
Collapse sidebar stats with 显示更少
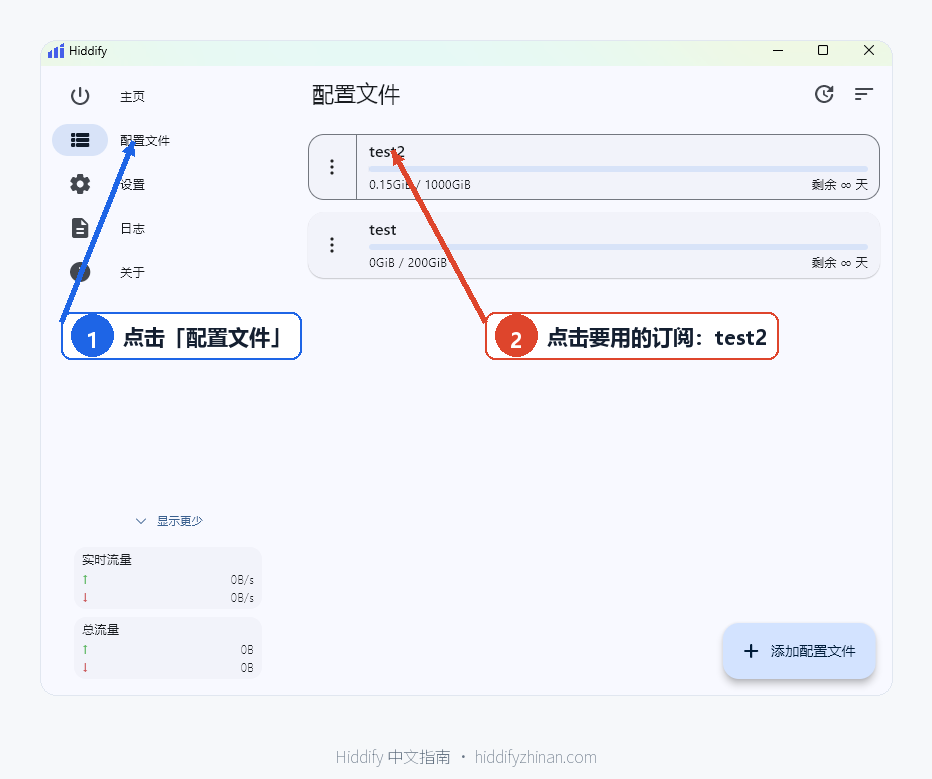169,521
